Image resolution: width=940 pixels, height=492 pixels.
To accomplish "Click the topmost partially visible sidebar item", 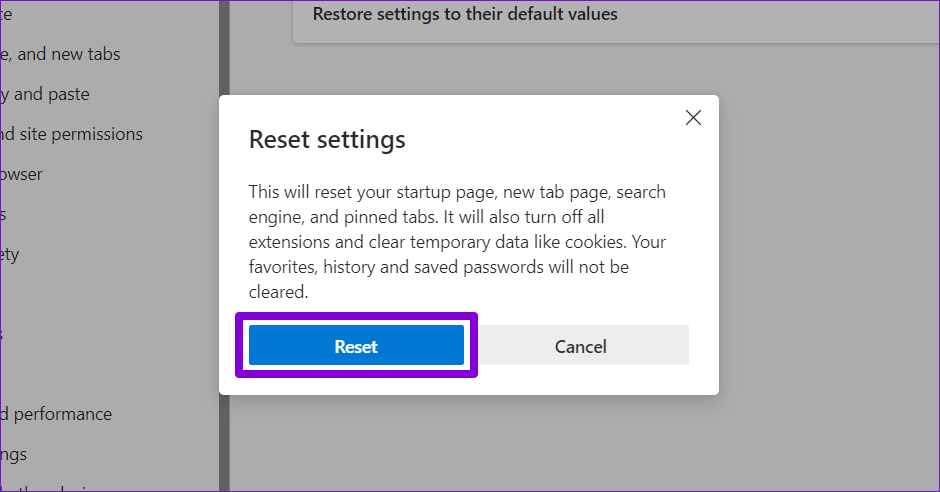I will (6, 14).
